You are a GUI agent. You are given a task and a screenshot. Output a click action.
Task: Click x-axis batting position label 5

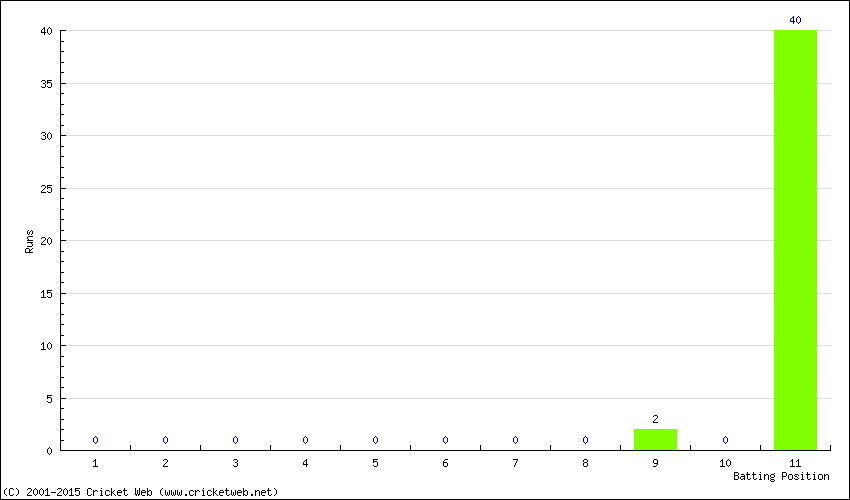coord(375,463)
